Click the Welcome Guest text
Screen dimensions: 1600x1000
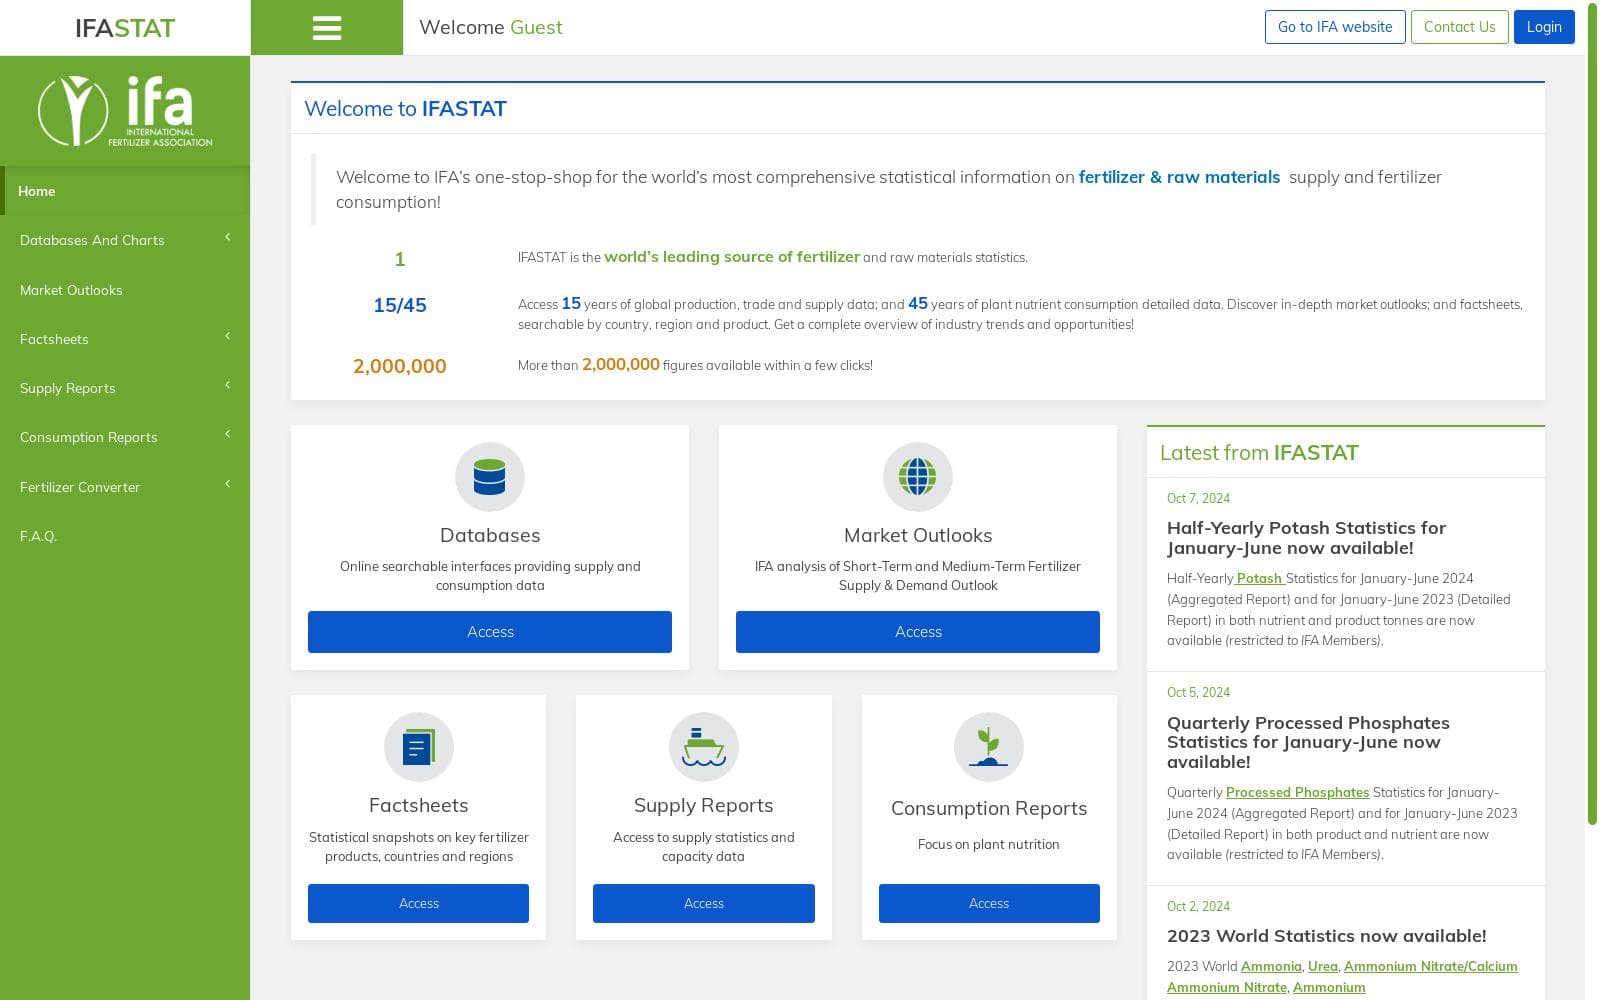490,27
